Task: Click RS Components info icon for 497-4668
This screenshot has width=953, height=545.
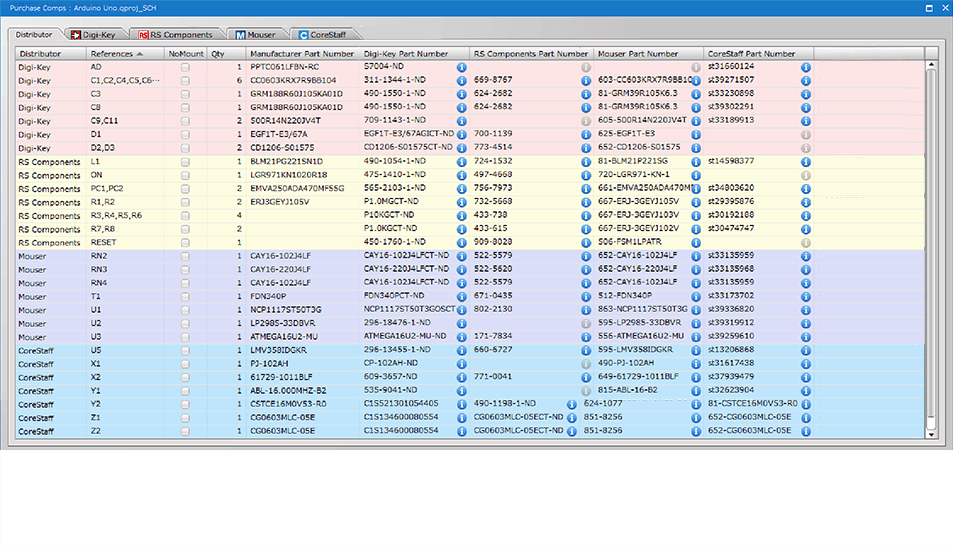Action: tap(586, 176)
